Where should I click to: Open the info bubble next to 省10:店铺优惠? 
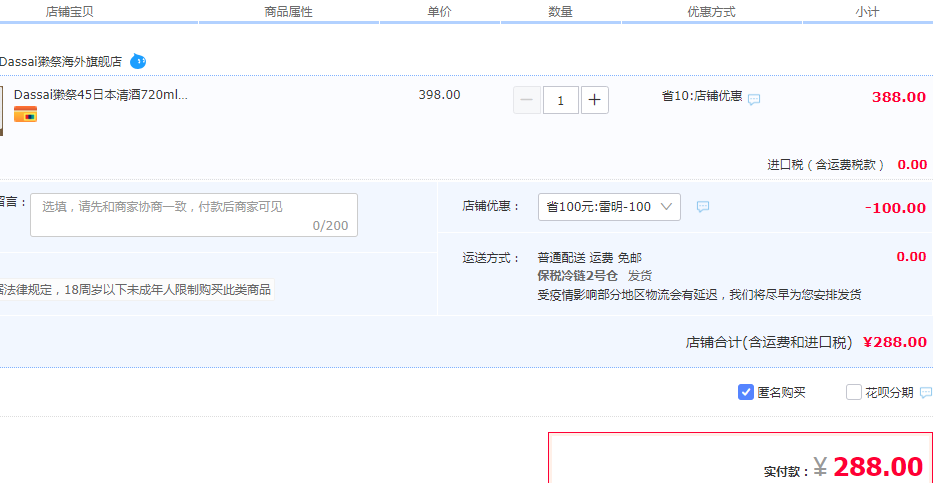[x=754, y=99]
